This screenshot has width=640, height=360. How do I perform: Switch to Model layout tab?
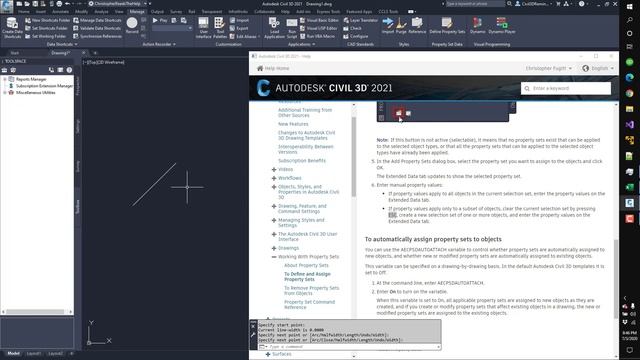tap(13, 353)
